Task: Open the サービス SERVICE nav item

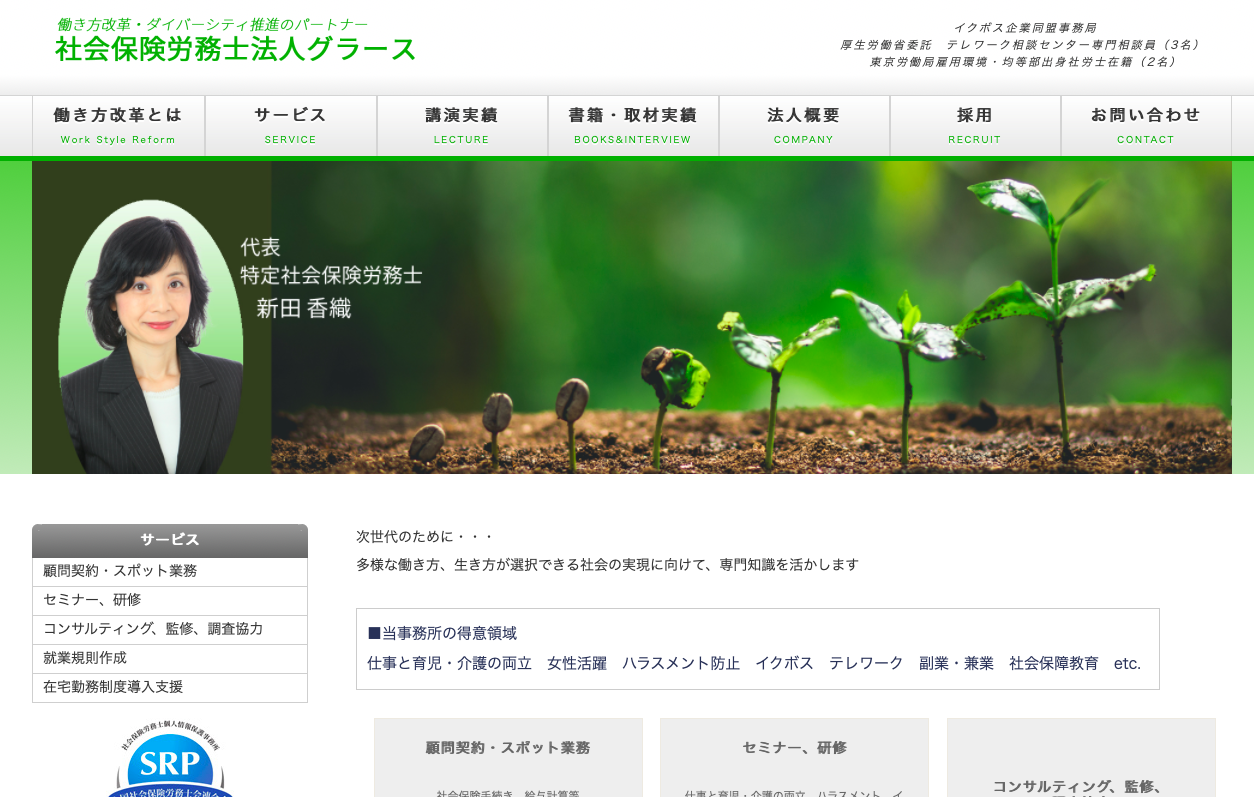Action: click(x=291, y=126)
